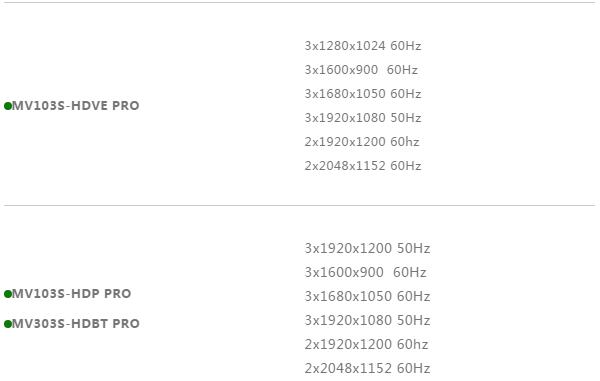Select the first 3x1920x1080 50Hz entry
The height and width of the screenshot is (381, 600).
pos(363,118)
